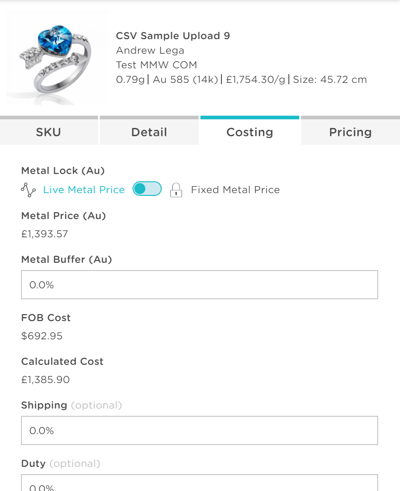Click the Test MMW COM collection text
Image resolution: width=400 pixels, height=491 pixels.
(x=156, y=65)
